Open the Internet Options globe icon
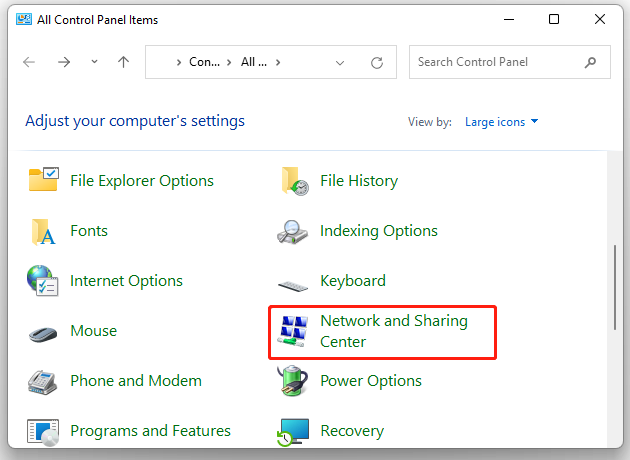The width and height of the screenshot is (630, 460). pyautogui.click(x=43, y=280)
